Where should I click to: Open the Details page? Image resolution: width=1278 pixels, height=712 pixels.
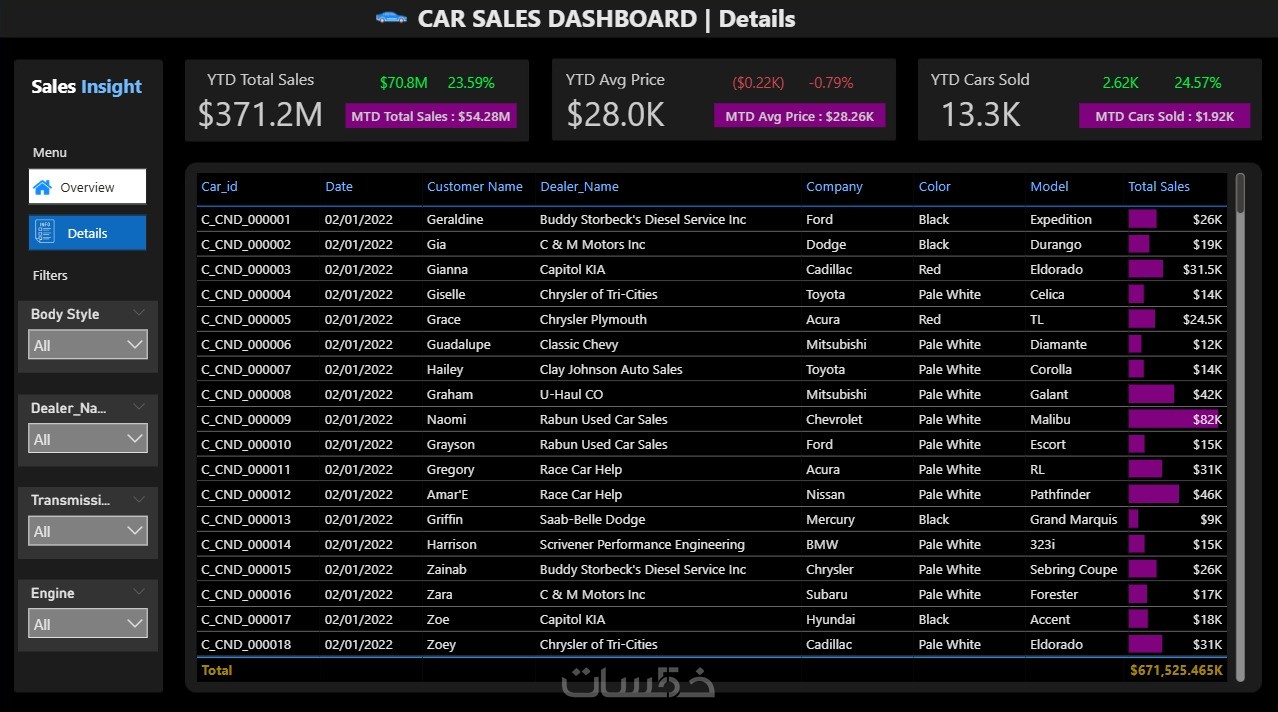click(87, 233)
